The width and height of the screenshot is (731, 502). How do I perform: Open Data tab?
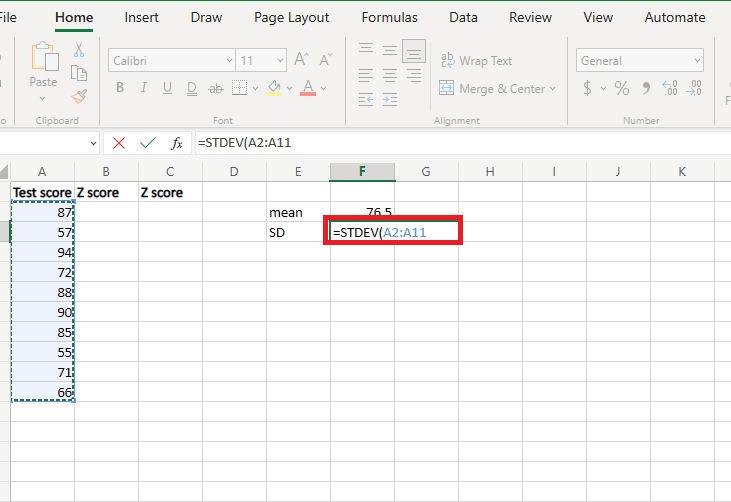click(463, 18)
